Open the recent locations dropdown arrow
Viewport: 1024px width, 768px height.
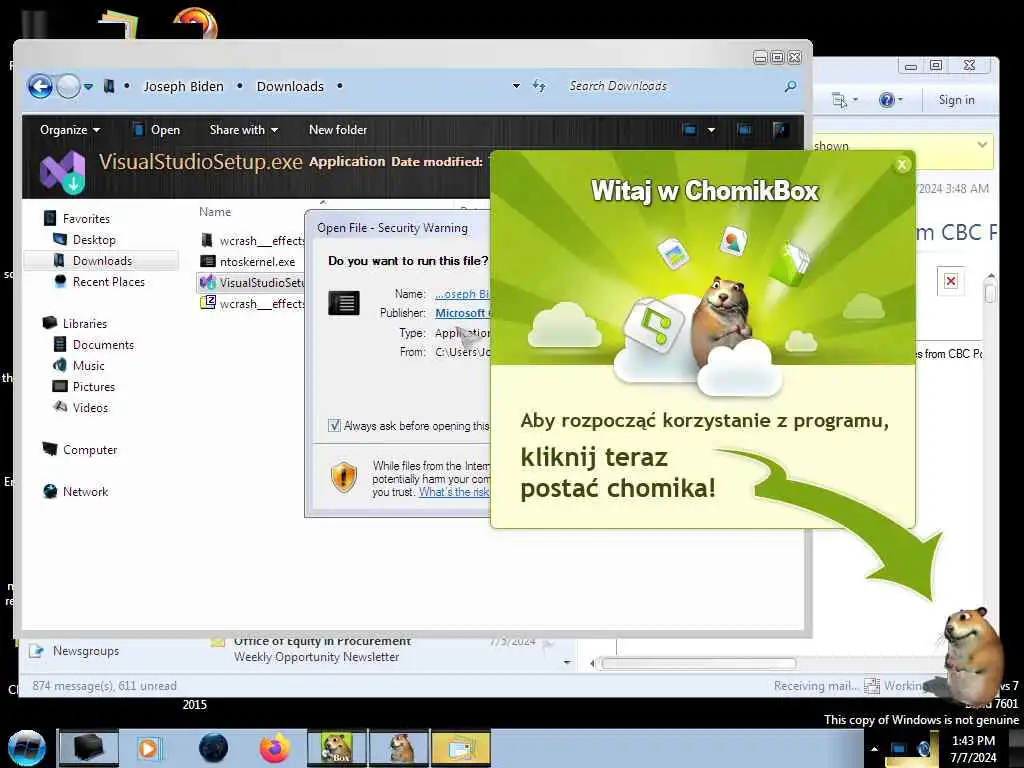[88, 86]
